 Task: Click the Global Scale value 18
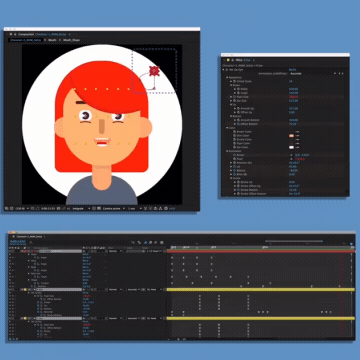291,81
